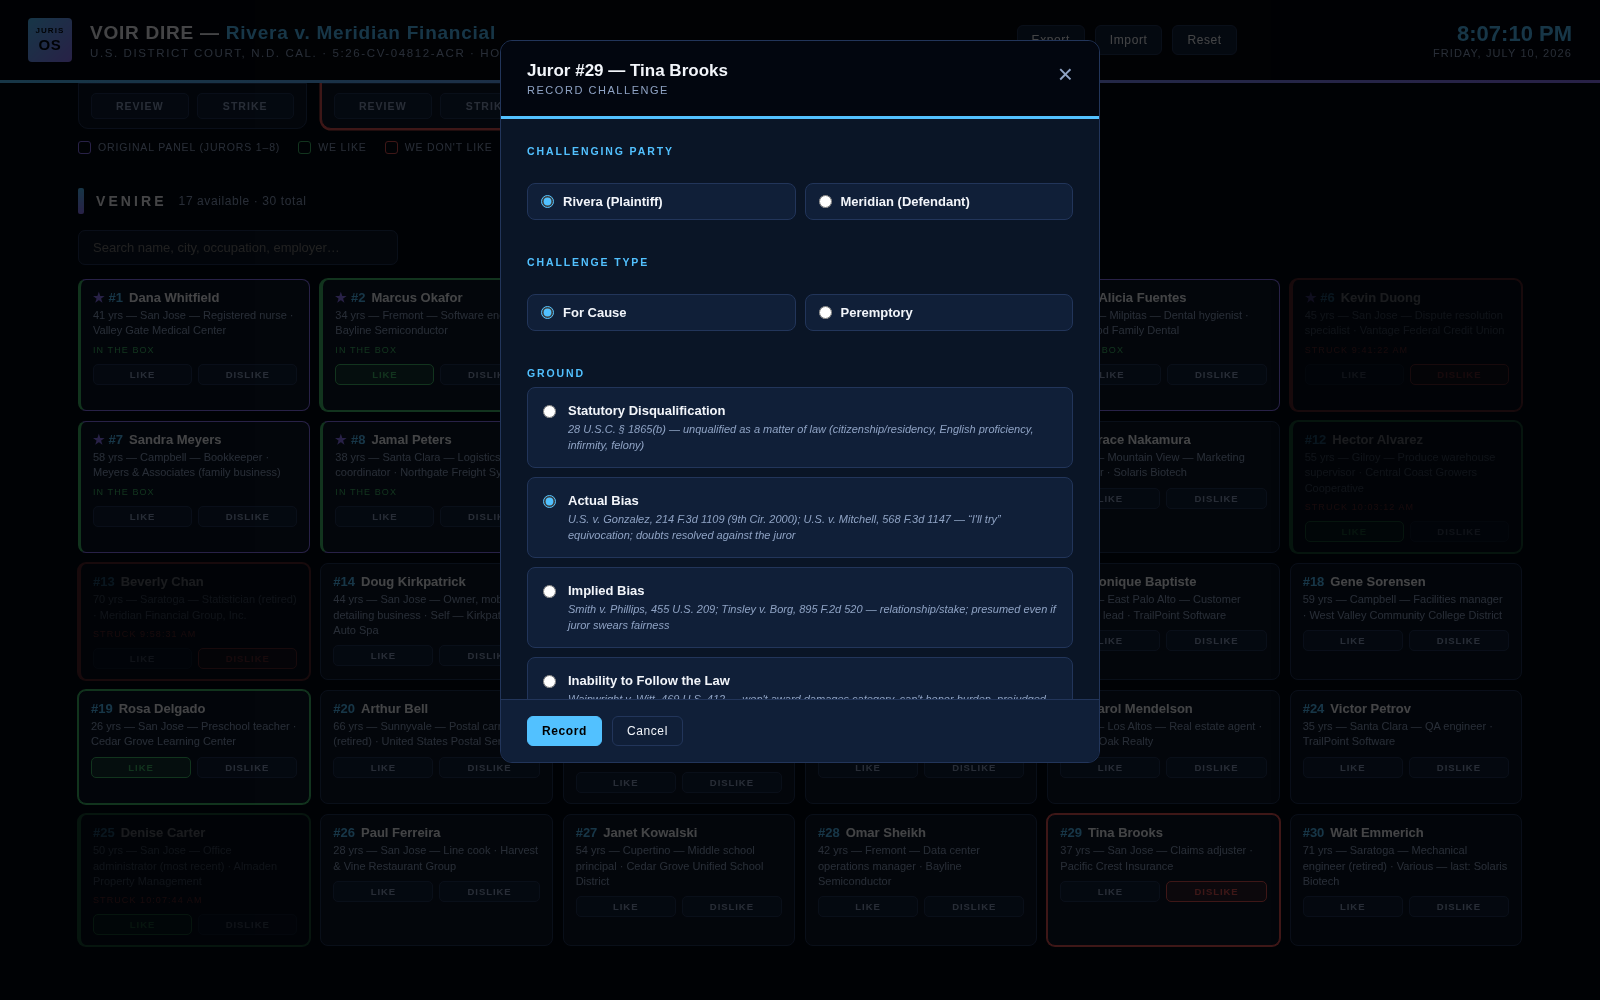This screenshot has height=1000, width=1600.
Task: Like juror #29 Tina Brooks
Action: 1110,892
